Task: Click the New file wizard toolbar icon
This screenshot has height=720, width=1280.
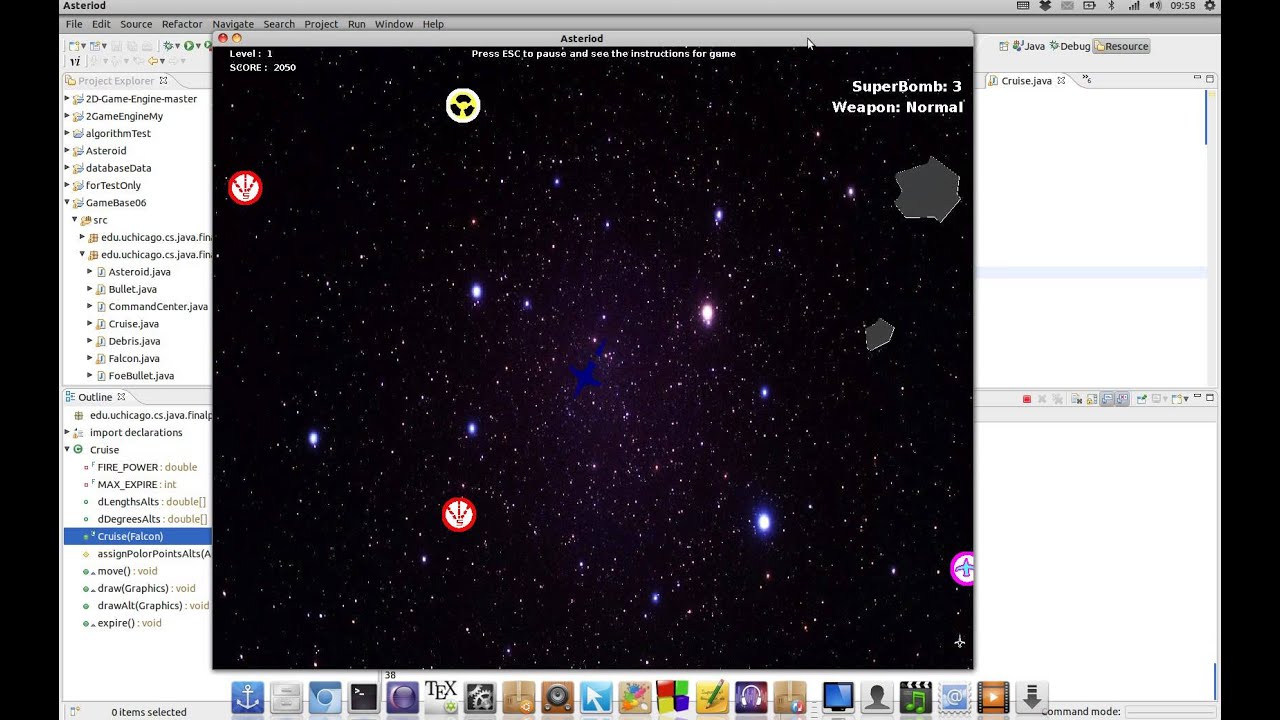Action: tap(74, 46)
